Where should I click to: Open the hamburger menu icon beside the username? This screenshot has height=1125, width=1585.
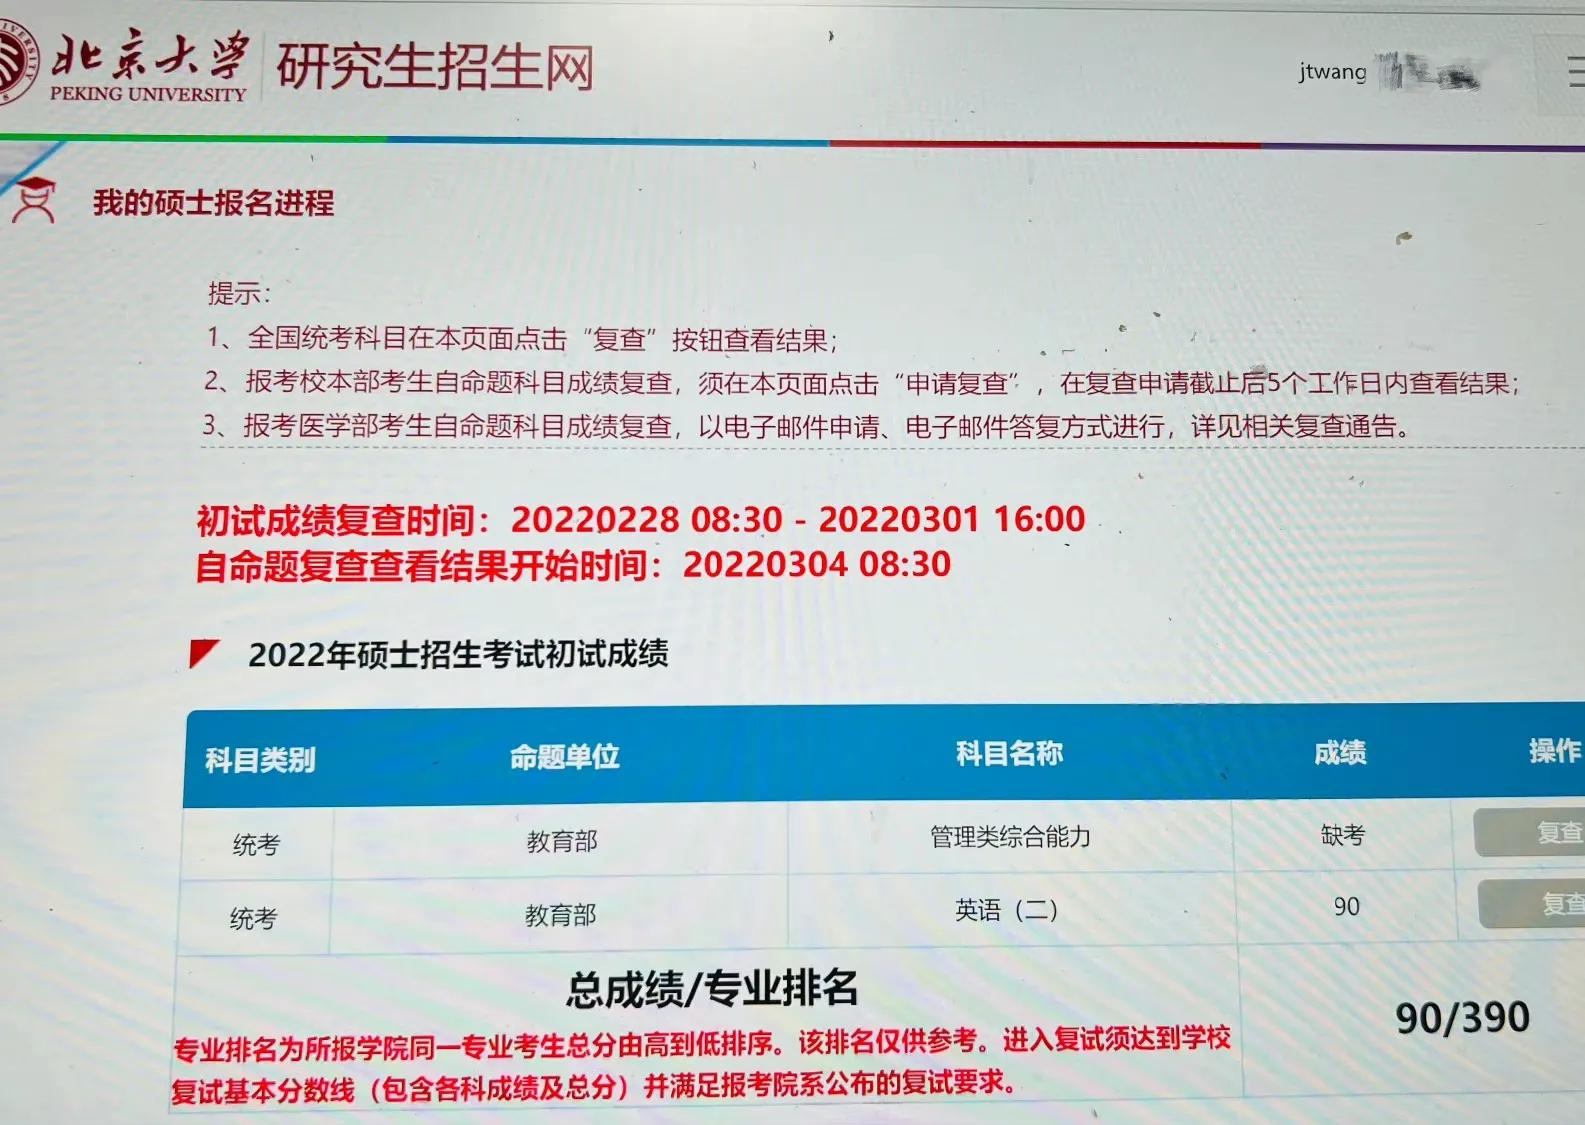pos(1575,73)
